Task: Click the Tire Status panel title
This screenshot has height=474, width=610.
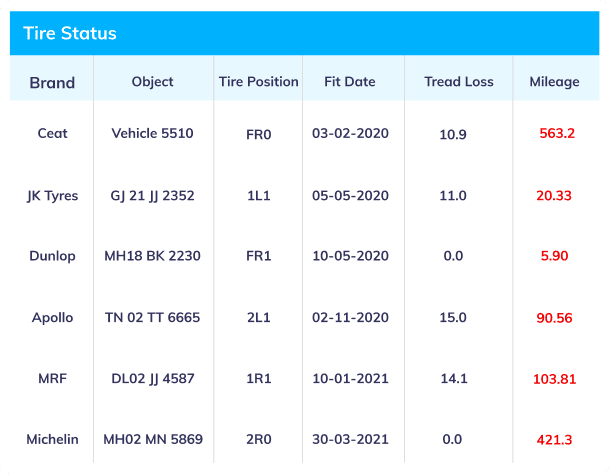Action: (70, 33)
